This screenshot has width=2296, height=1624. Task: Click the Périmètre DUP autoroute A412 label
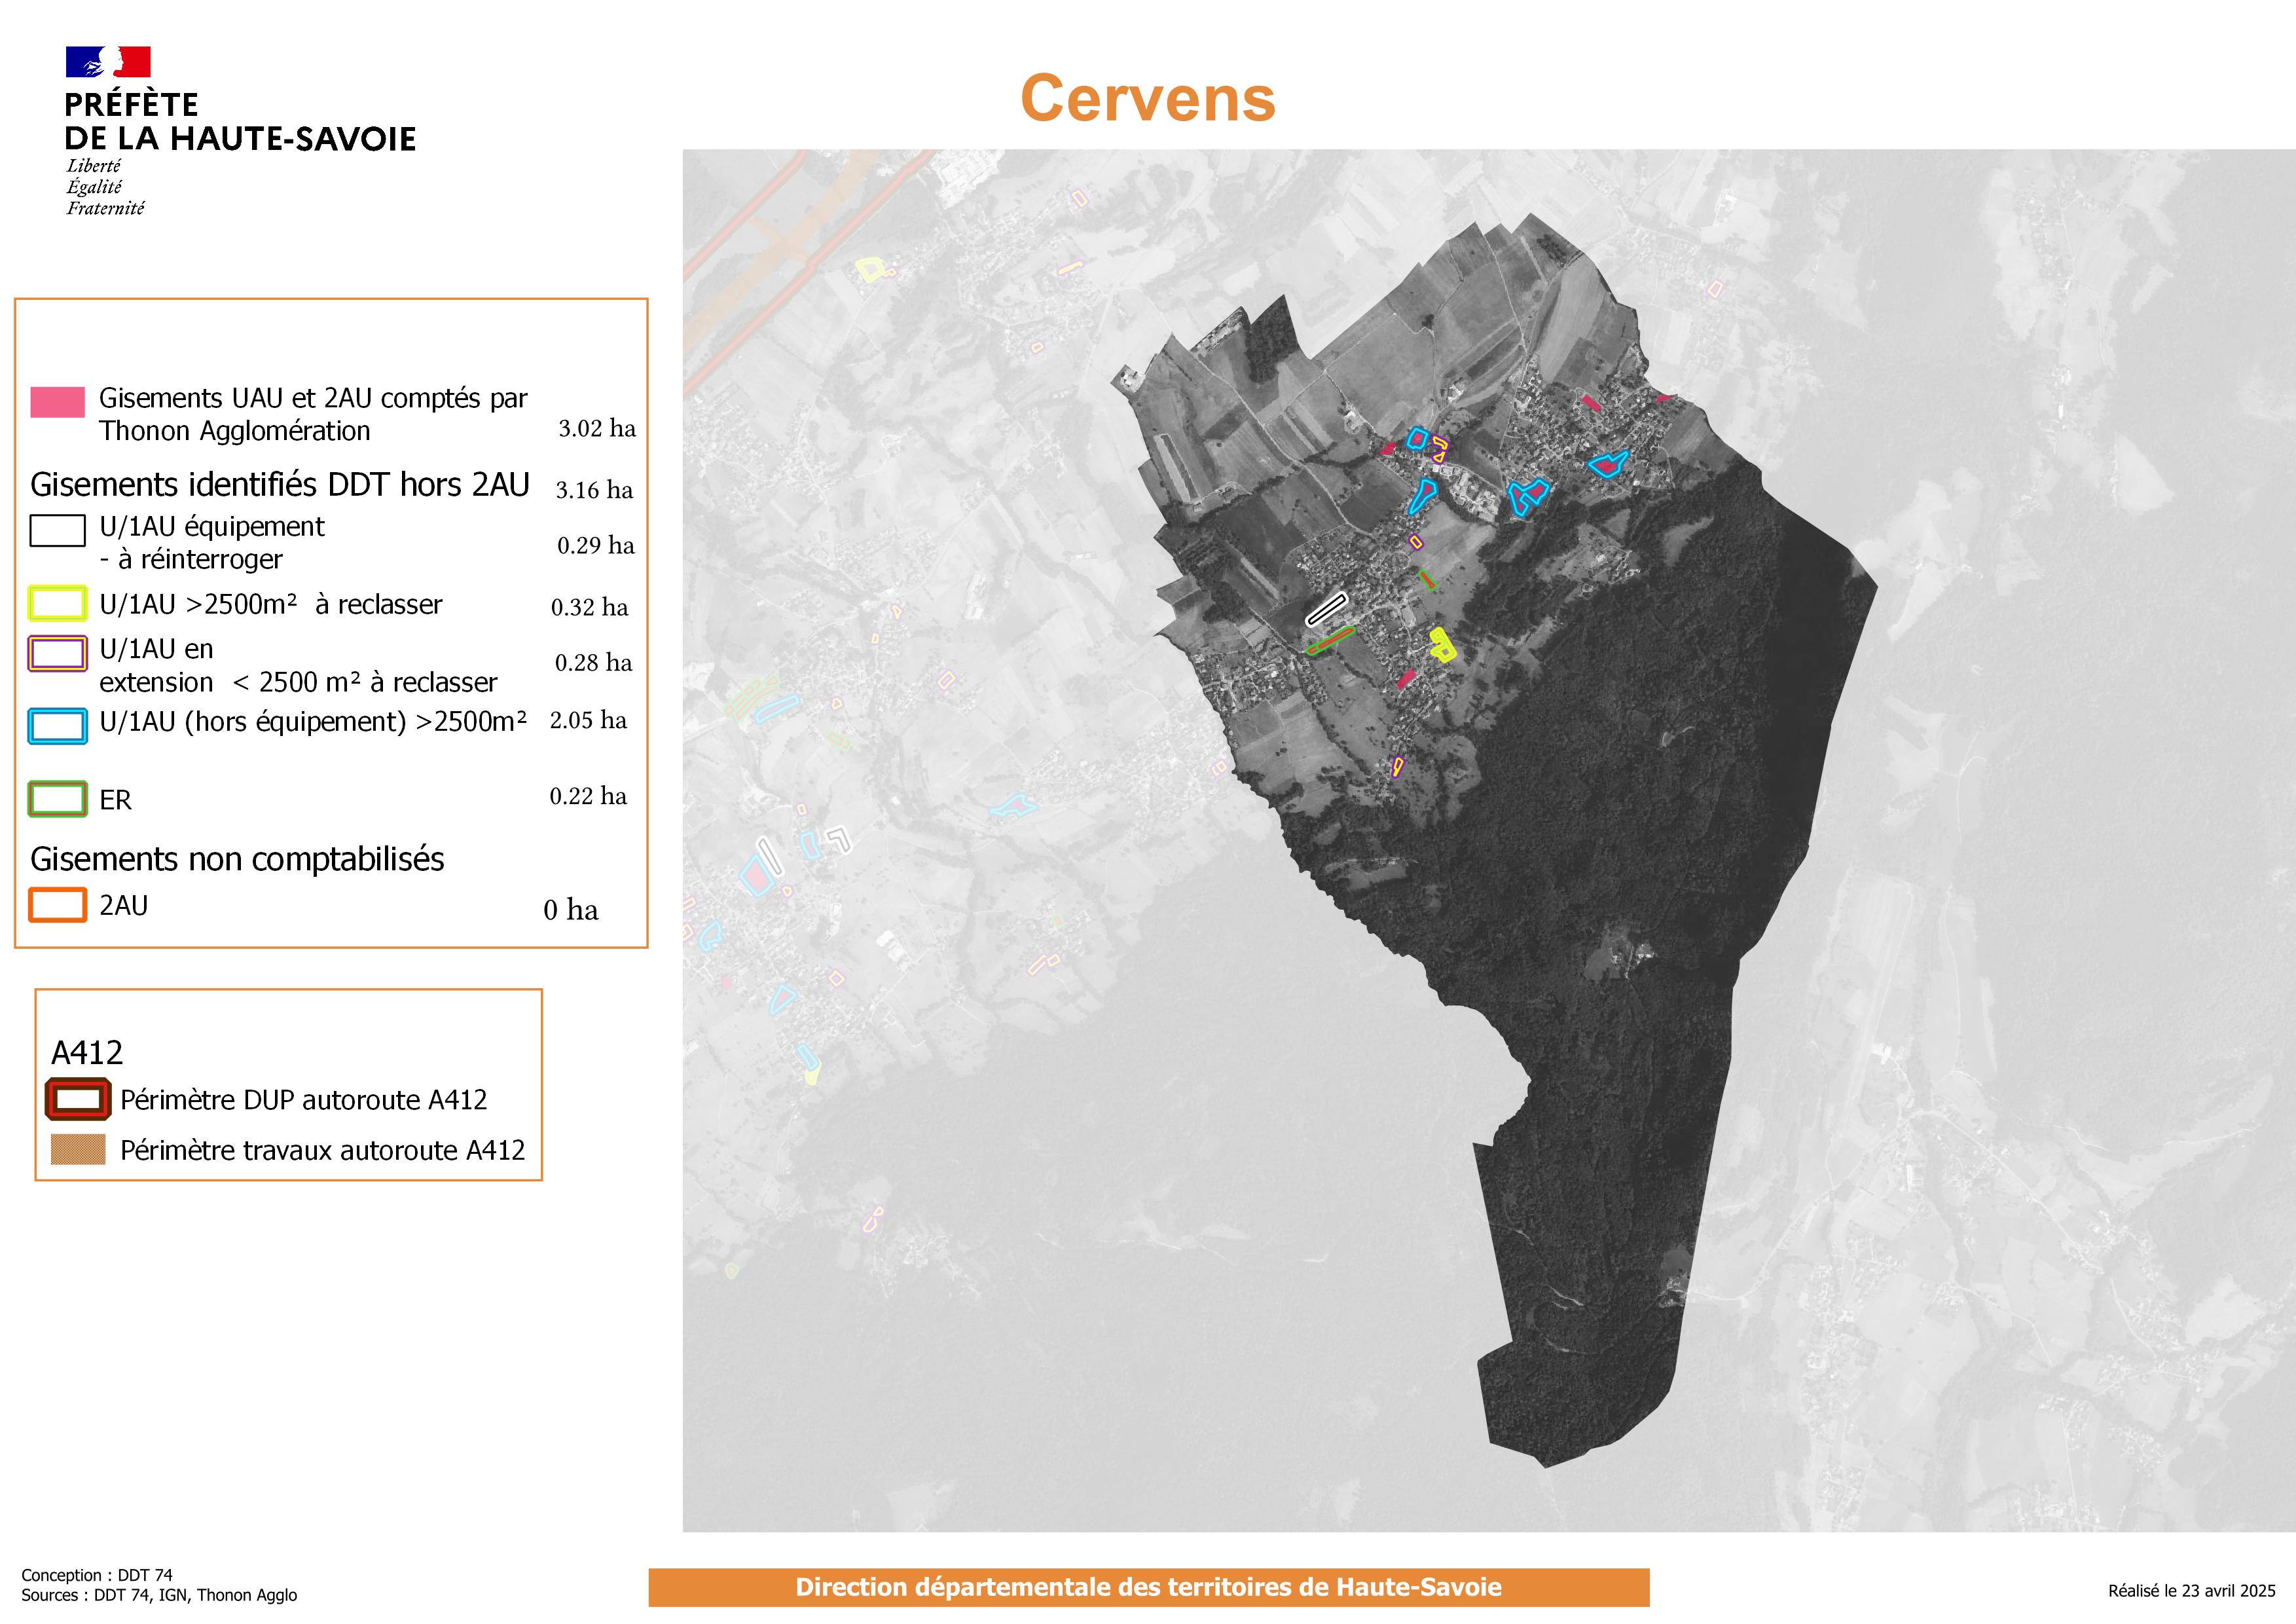[303, 1100]
